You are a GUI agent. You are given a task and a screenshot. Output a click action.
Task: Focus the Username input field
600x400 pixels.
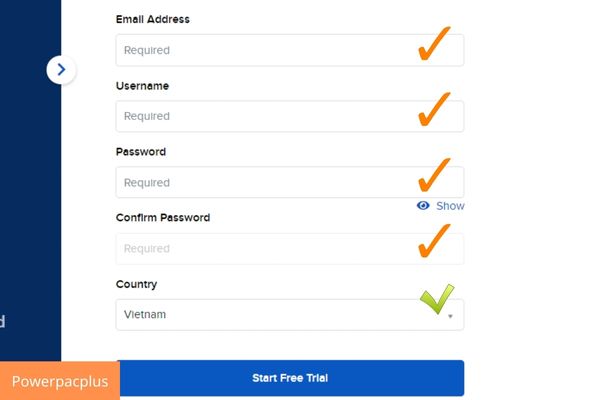(290, 116)
